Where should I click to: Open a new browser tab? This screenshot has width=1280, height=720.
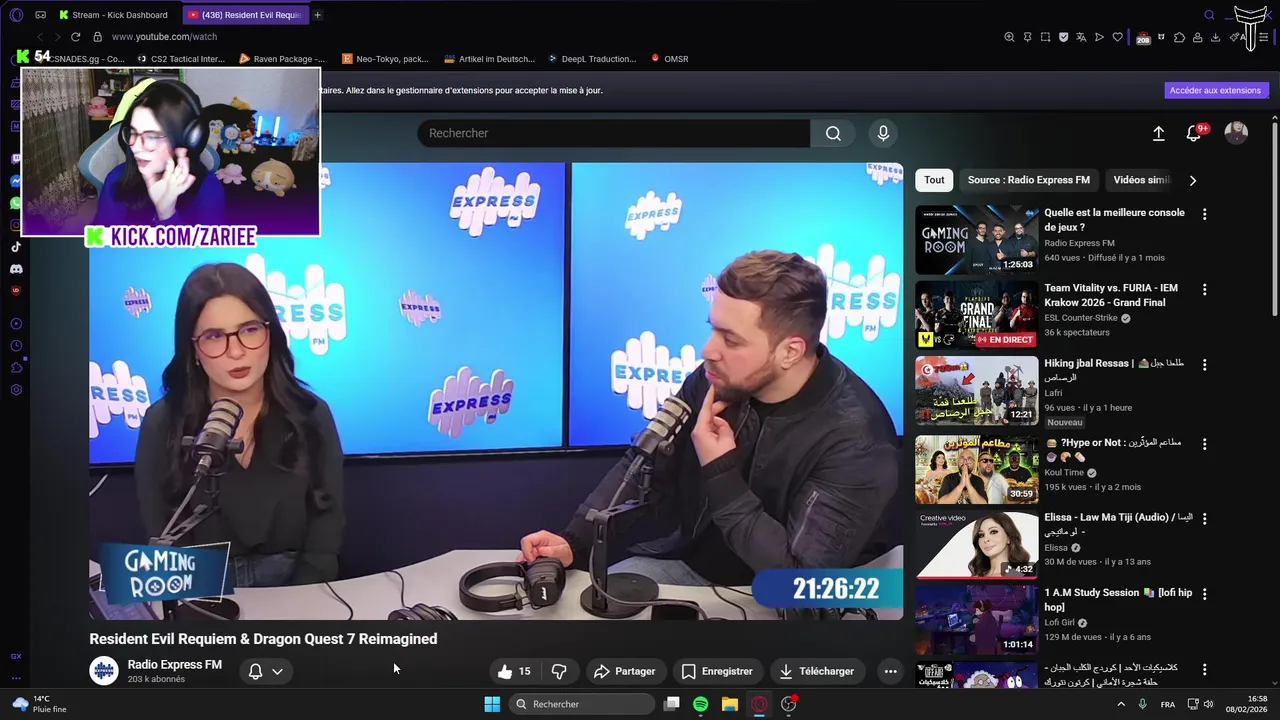point(317,15)
